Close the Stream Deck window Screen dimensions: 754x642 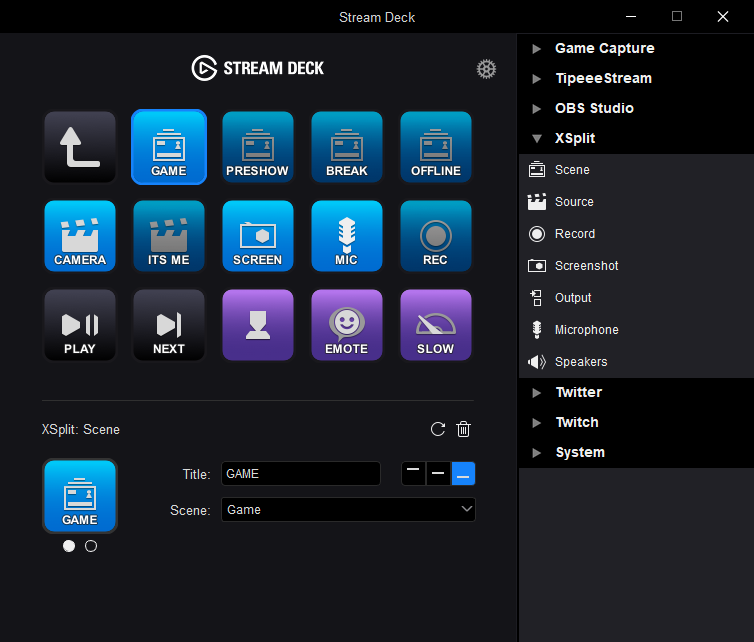pos(723,16)
